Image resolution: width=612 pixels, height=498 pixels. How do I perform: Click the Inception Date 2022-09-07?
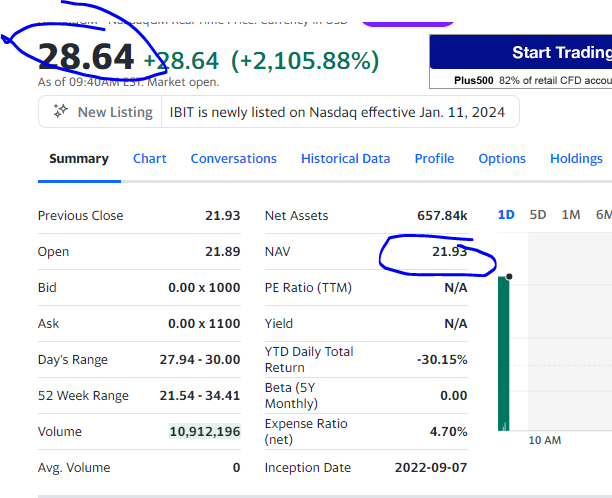pos(431,468)
